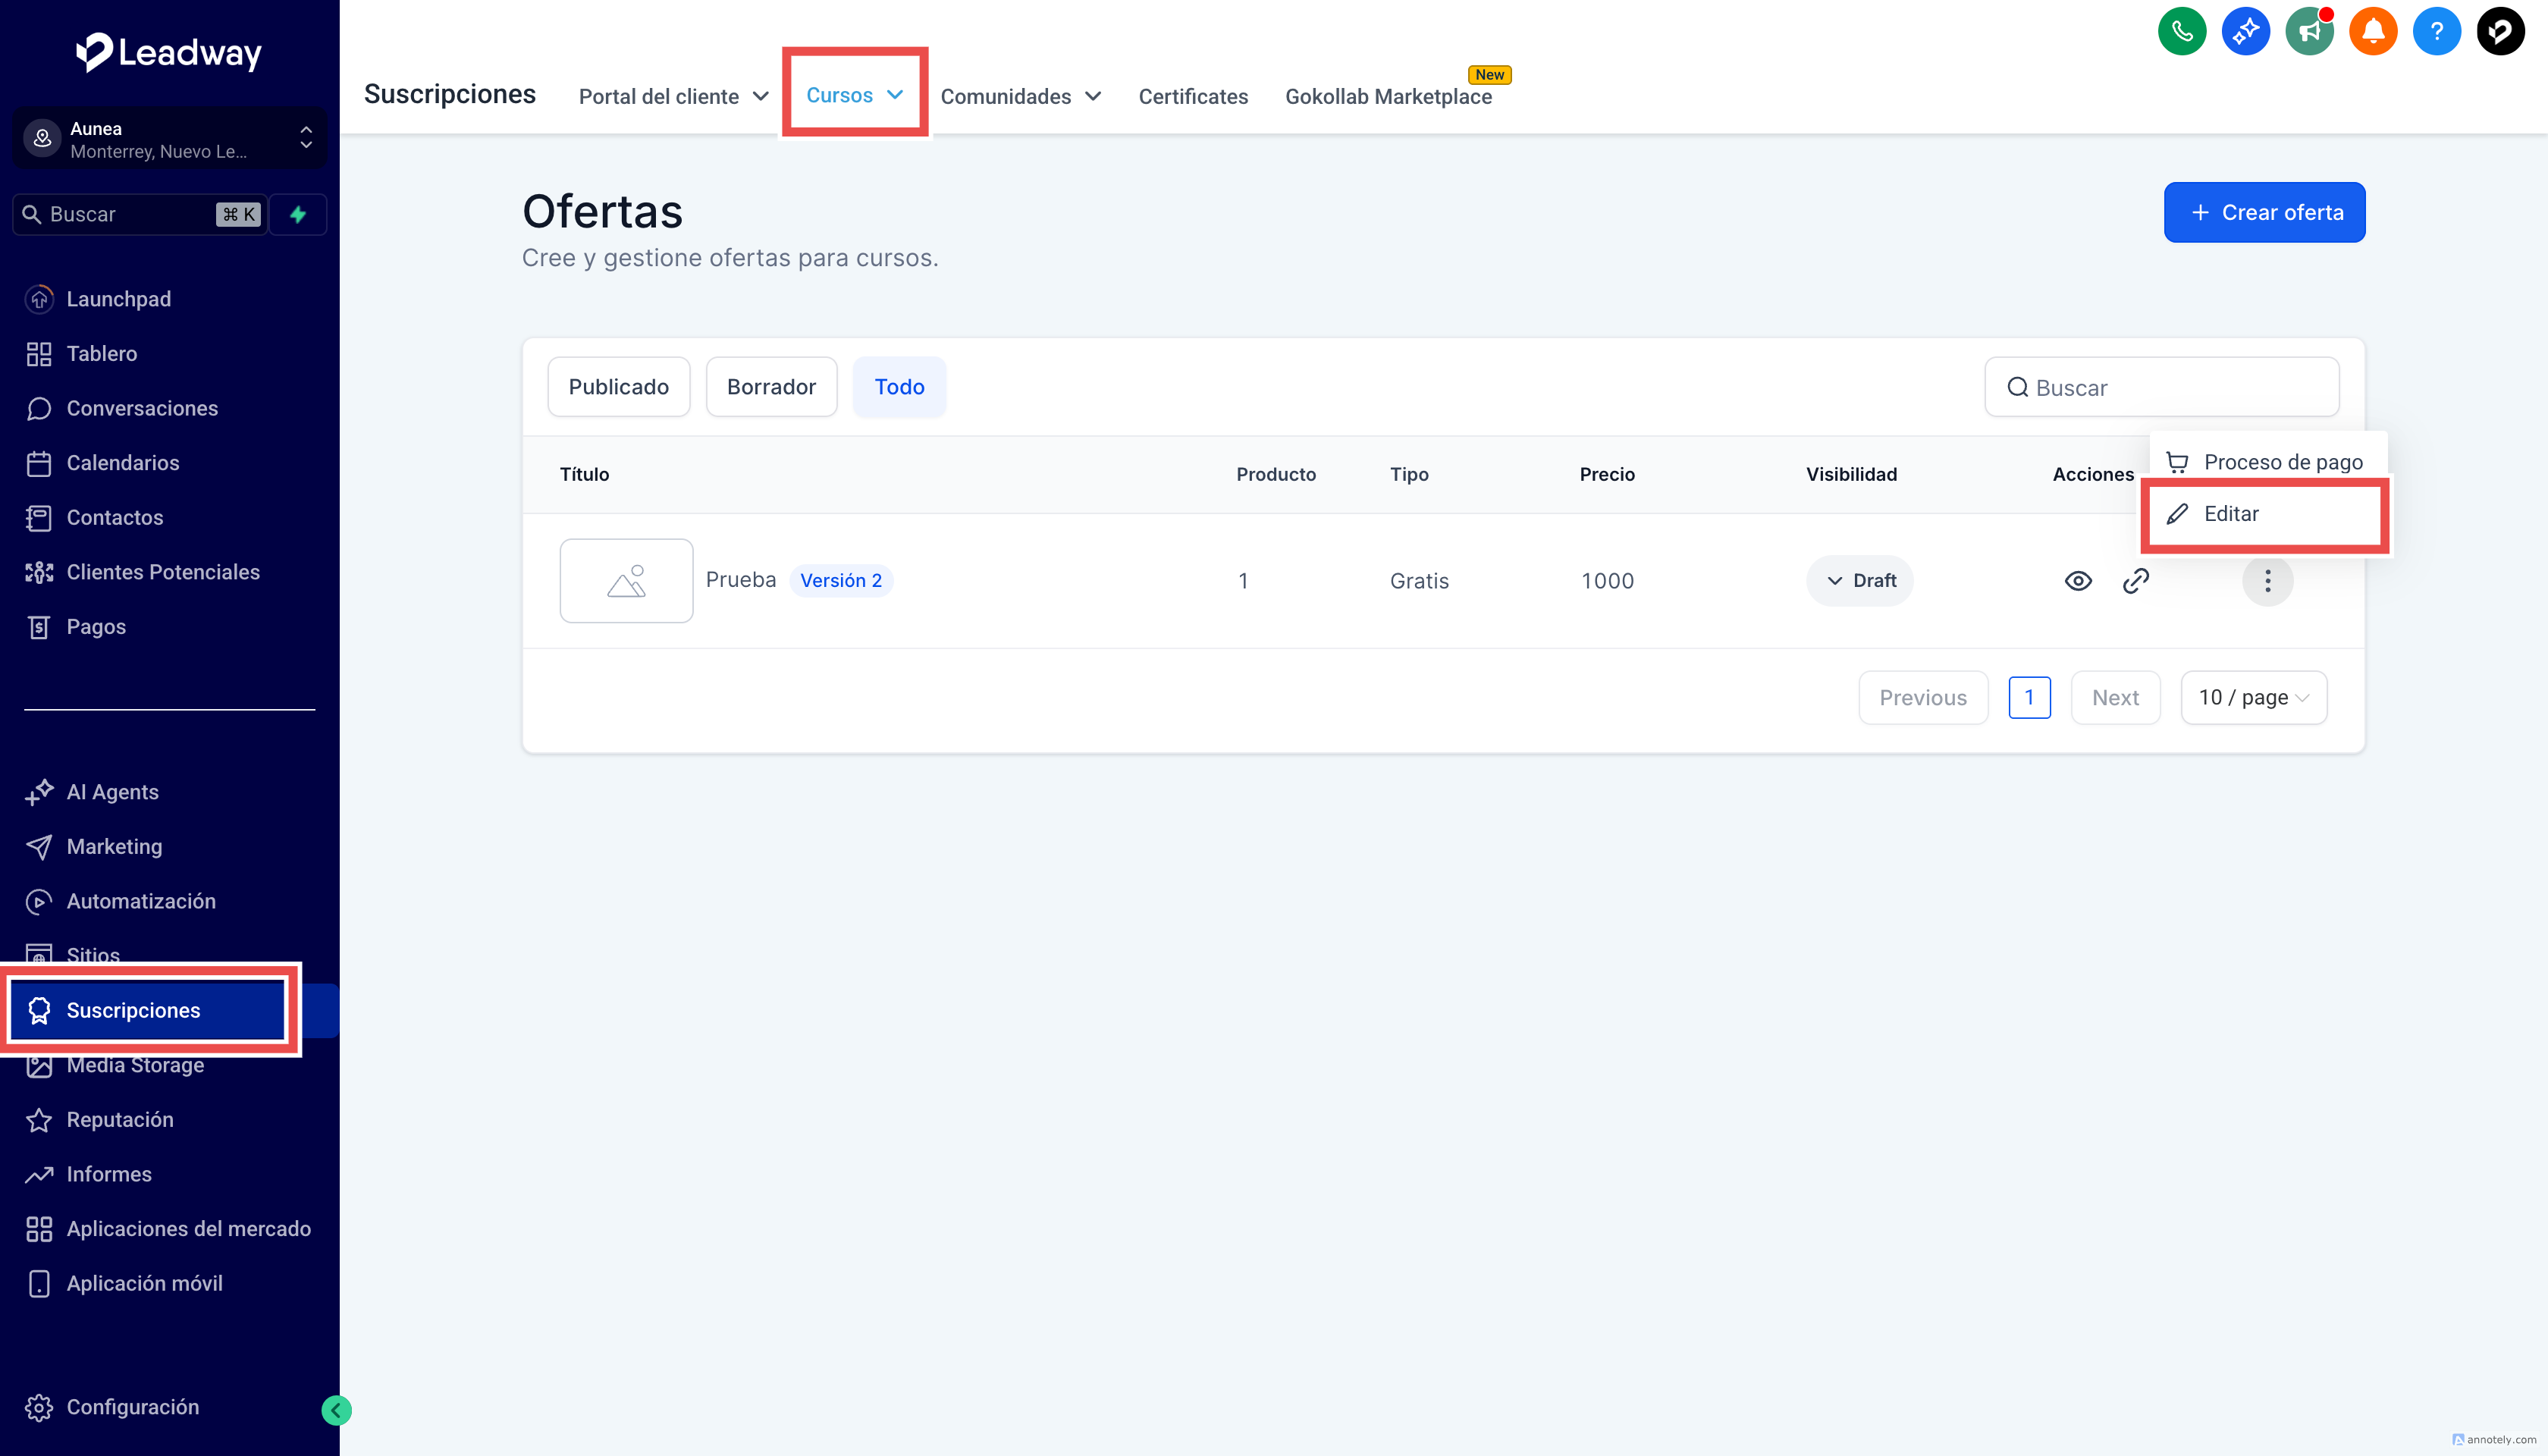Viewport: 2548px width, 1456px height.
Task: Click the Prueba offer thumbnail placeholder
Action: click(626, 581)
